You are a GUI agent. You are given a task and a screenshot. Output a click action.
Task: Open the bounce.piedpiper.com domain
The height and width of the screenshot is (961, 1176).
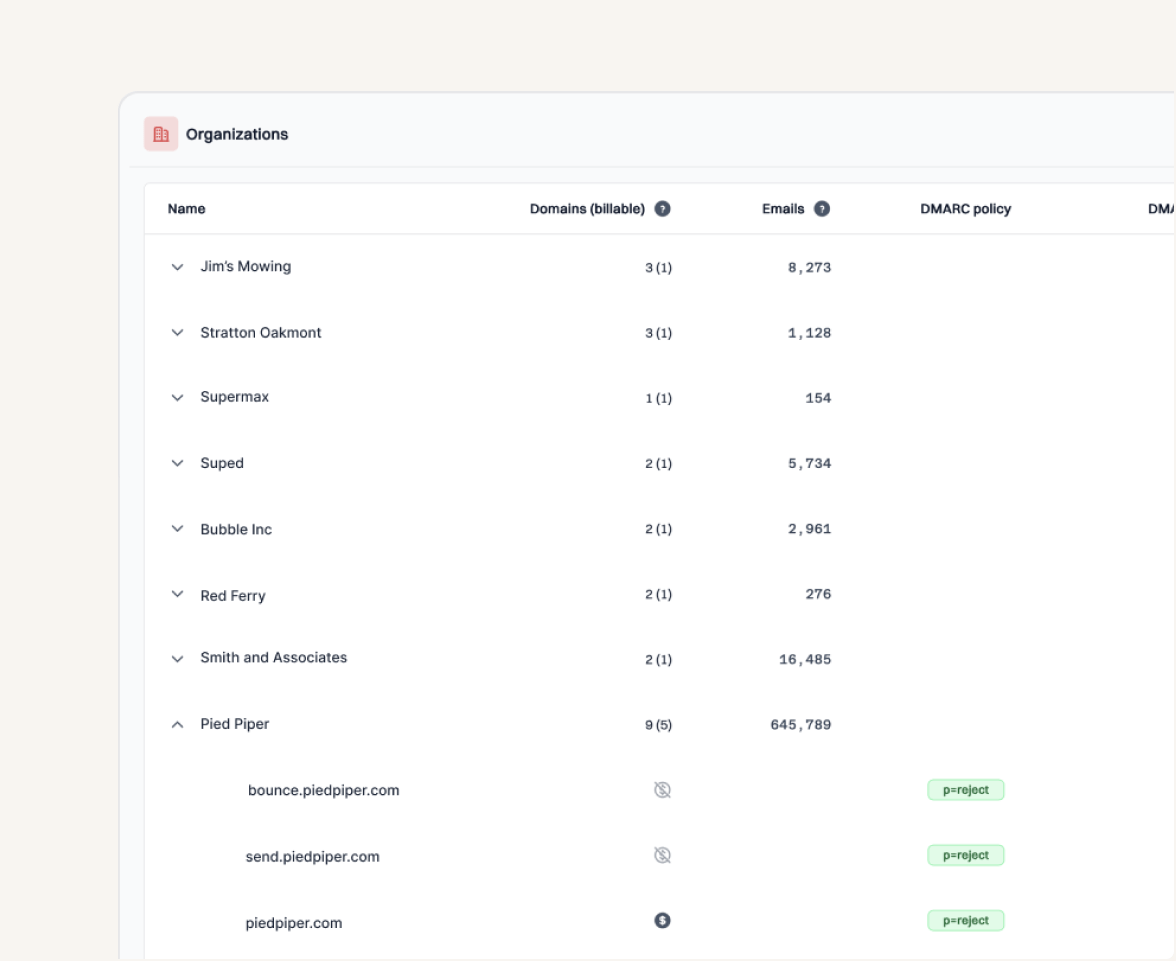pos(323,790)
